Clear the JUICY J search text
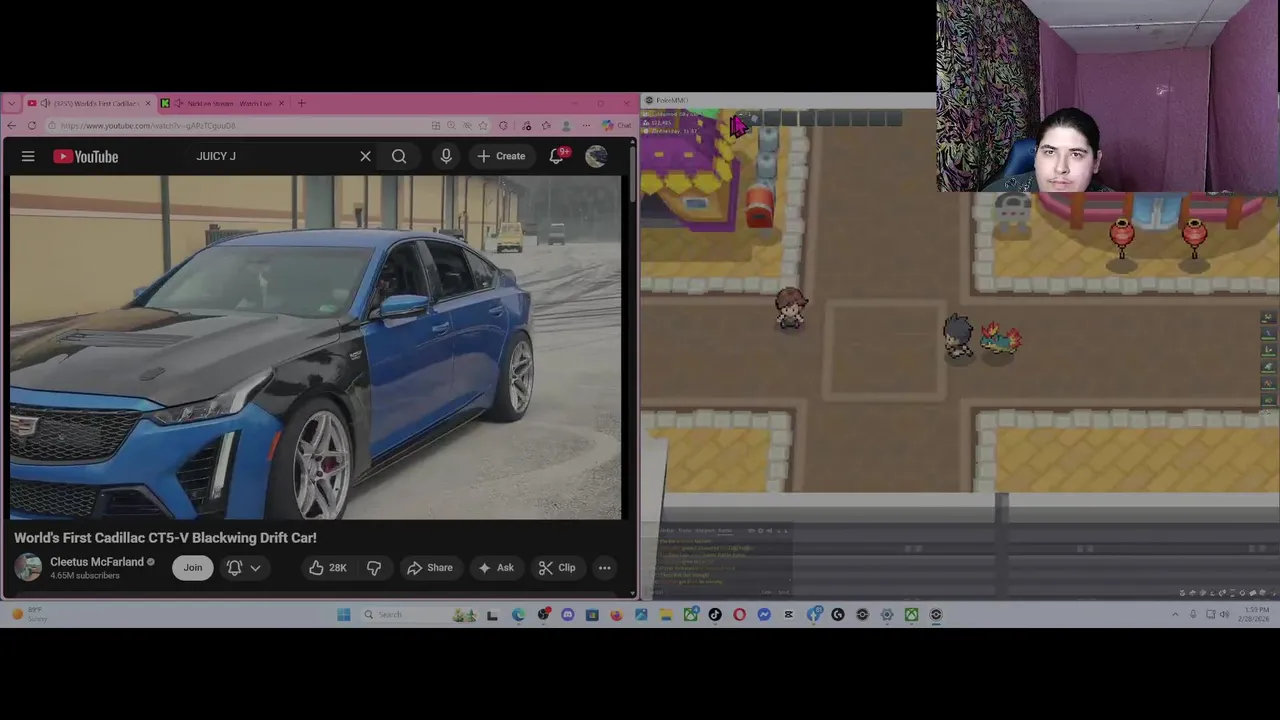Image resolution: width=1280 pixels, height=720 pixels. tap(365, 156)
